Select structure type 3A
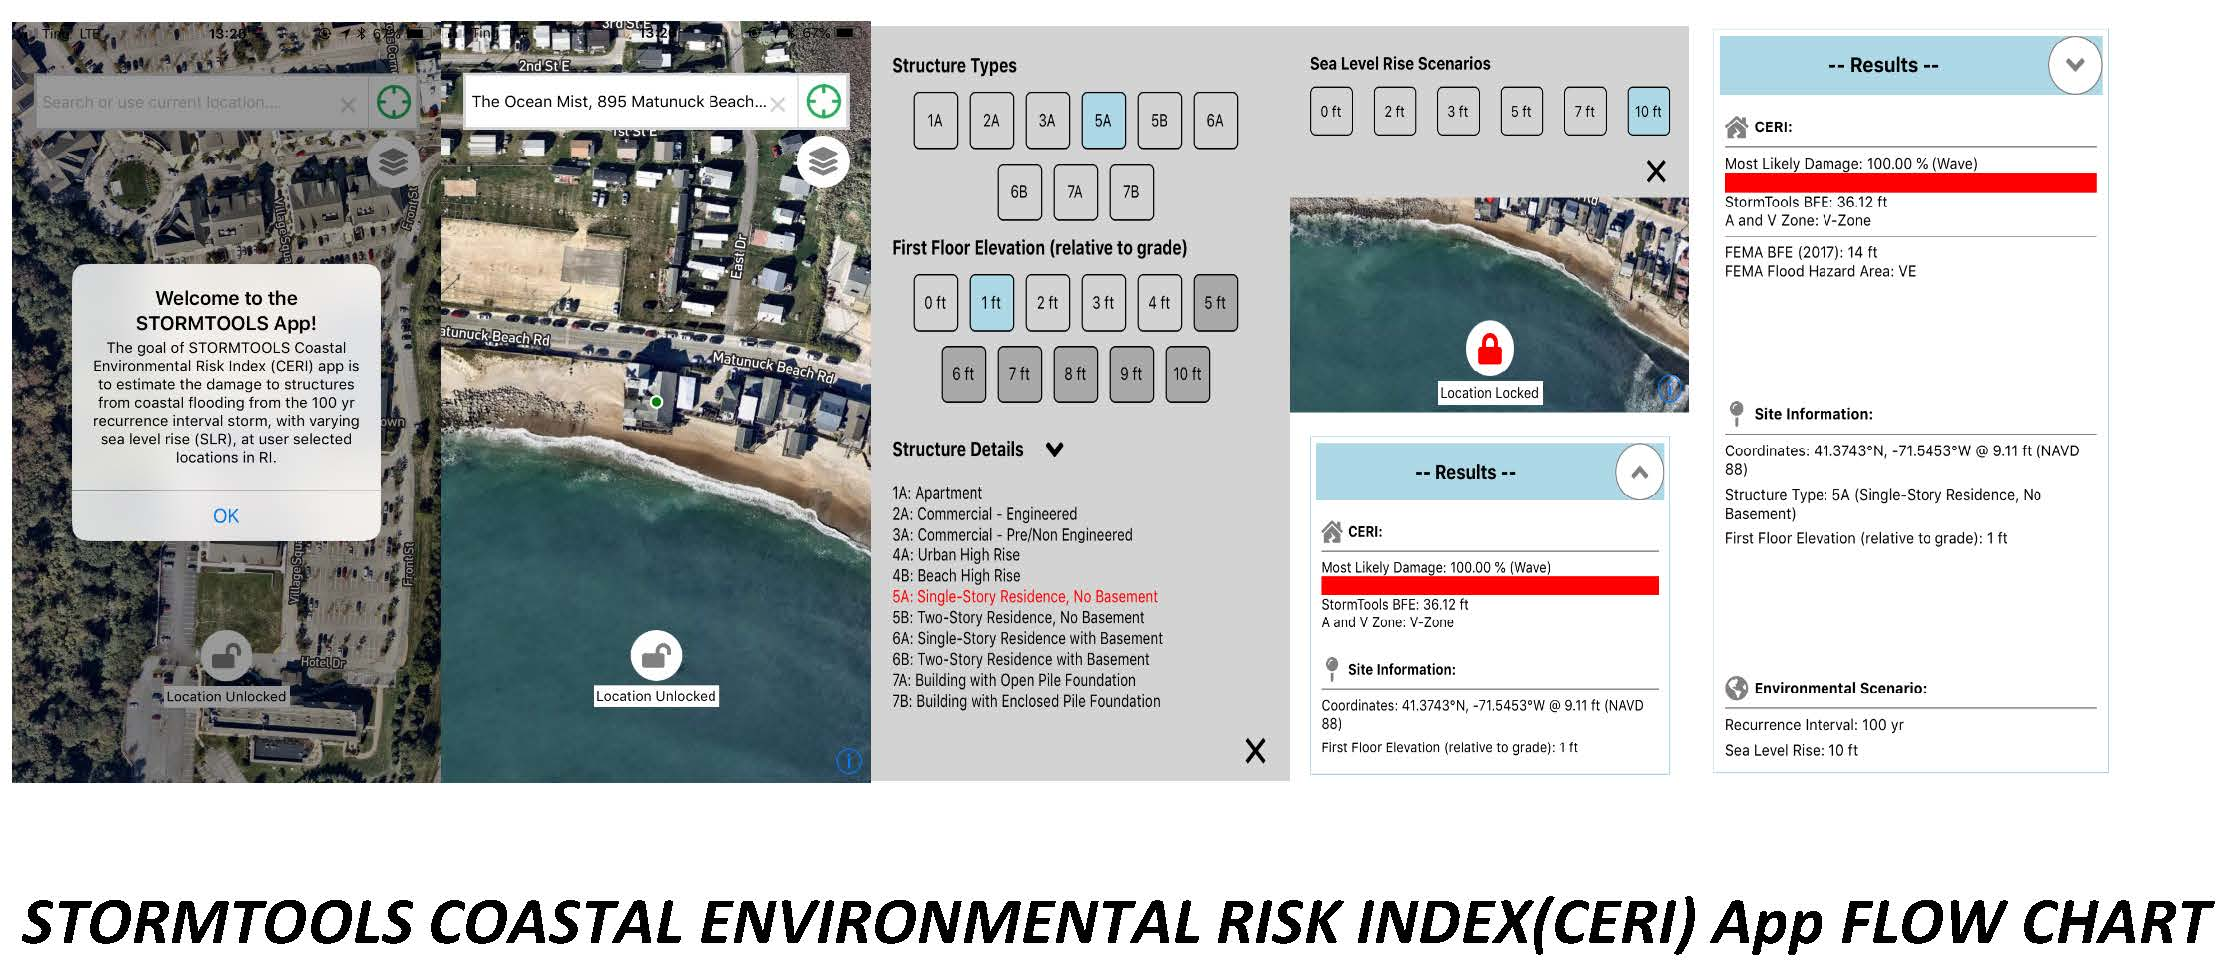This screenshot has height=975, width=2225. (1047, 121)
